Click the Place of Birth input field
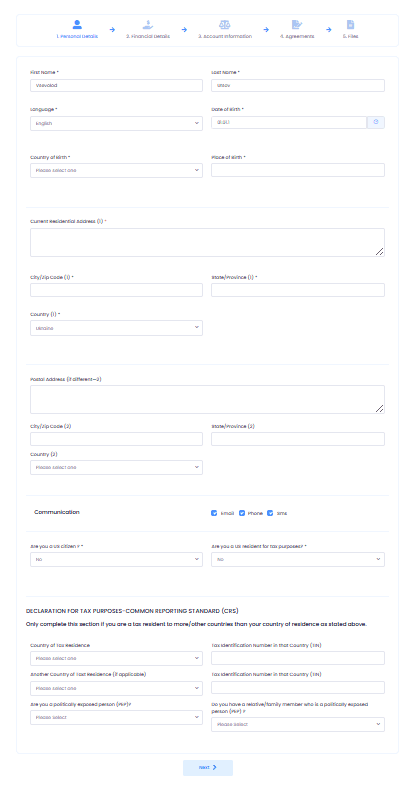412x788 pixels. coord(298,170)
